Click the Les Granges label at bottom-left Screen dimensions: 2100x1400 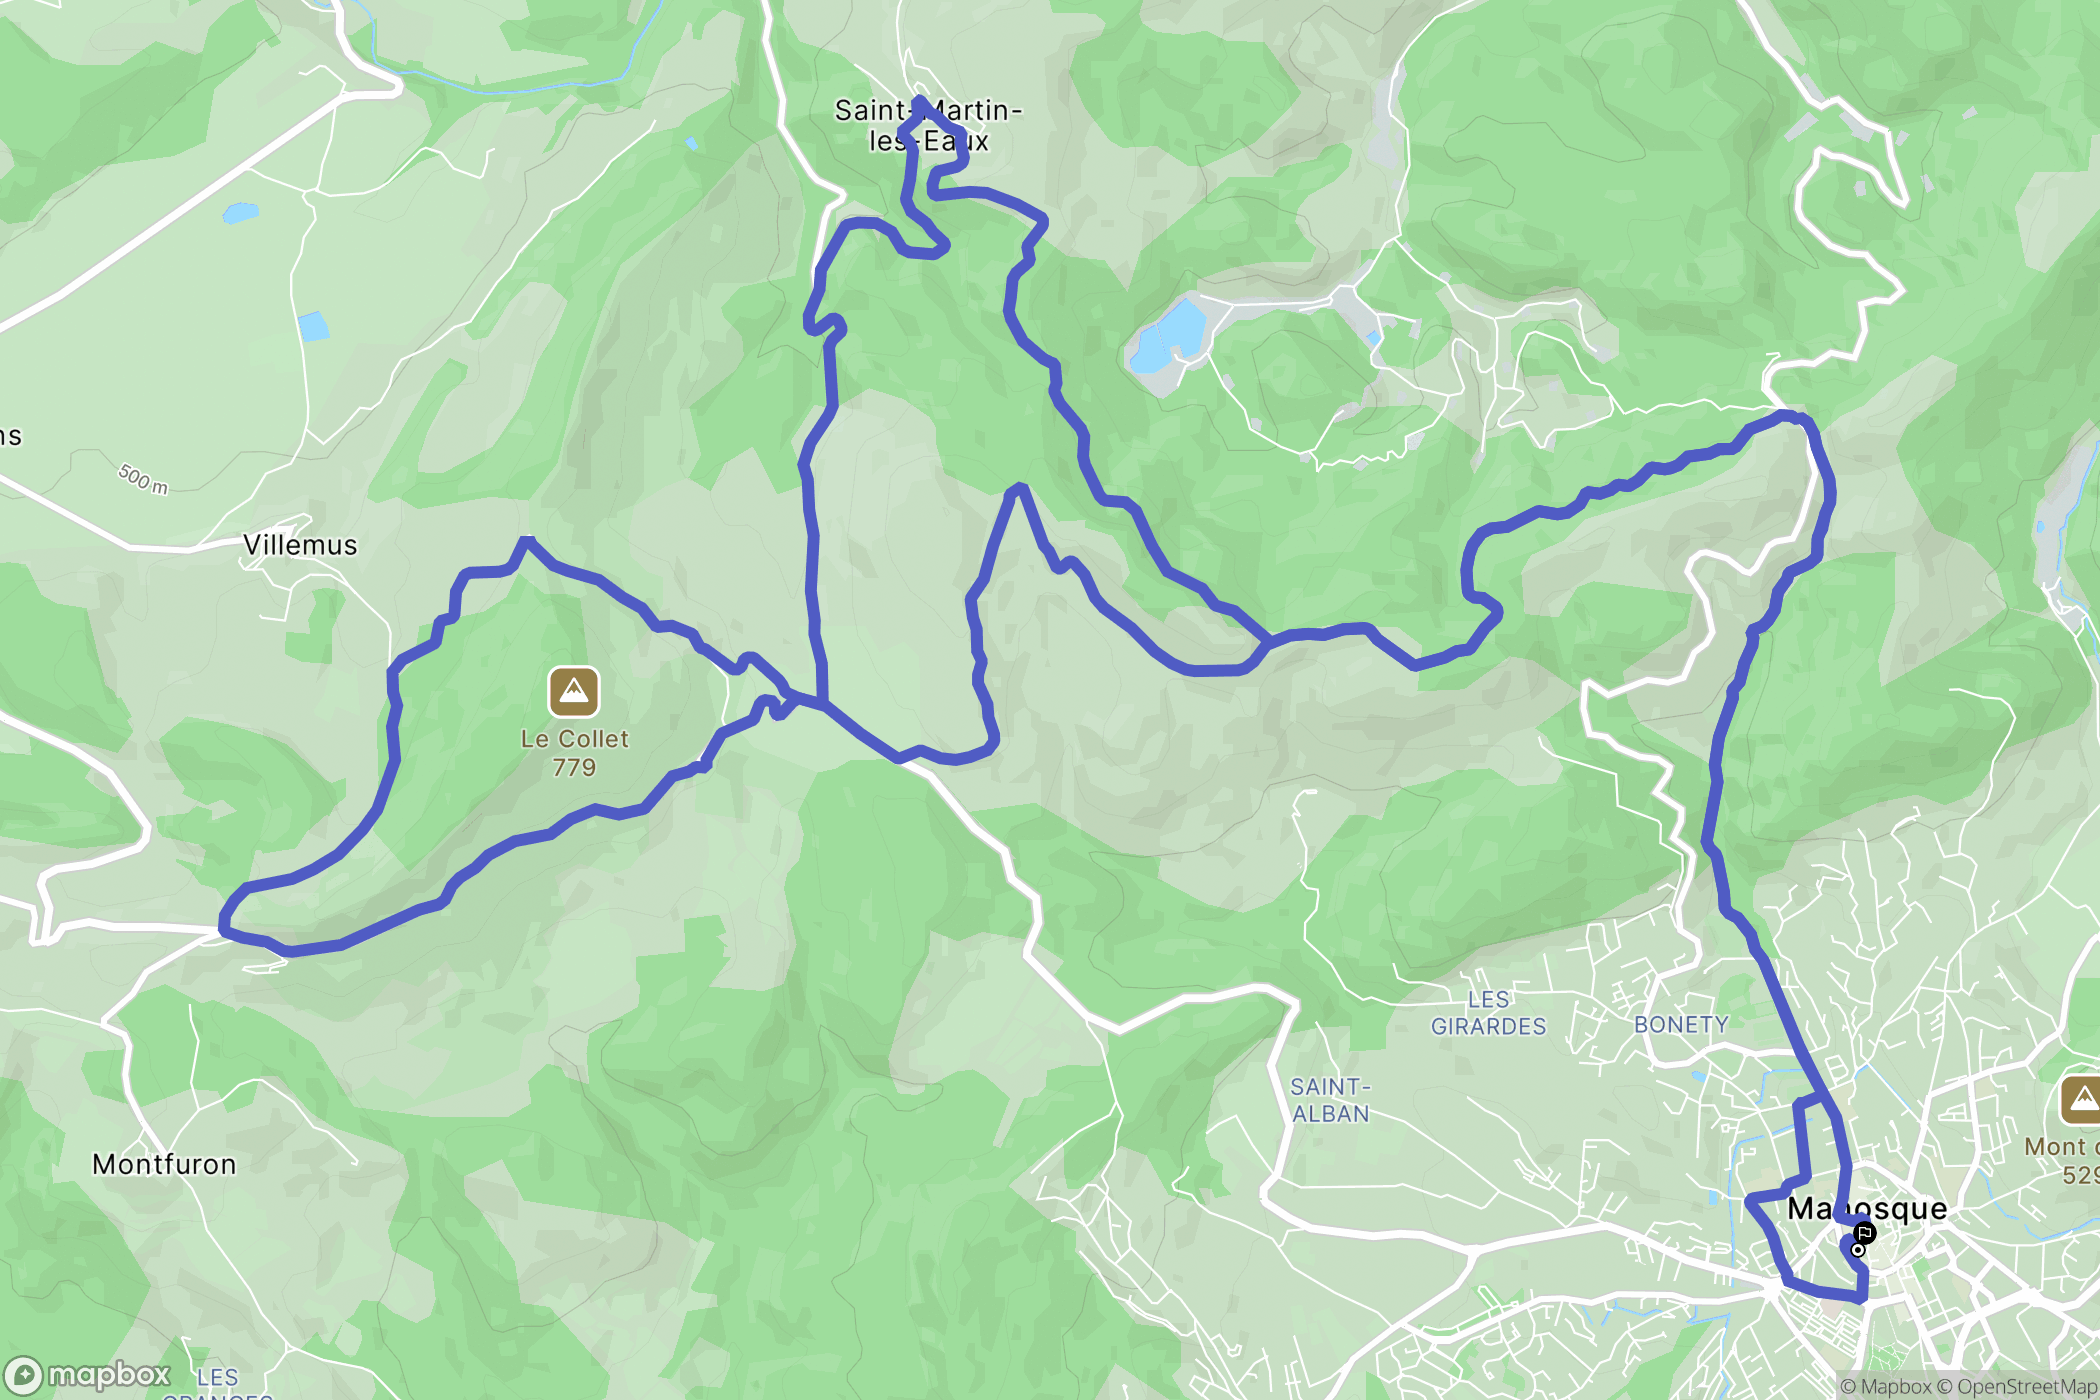click(218, 1385)
